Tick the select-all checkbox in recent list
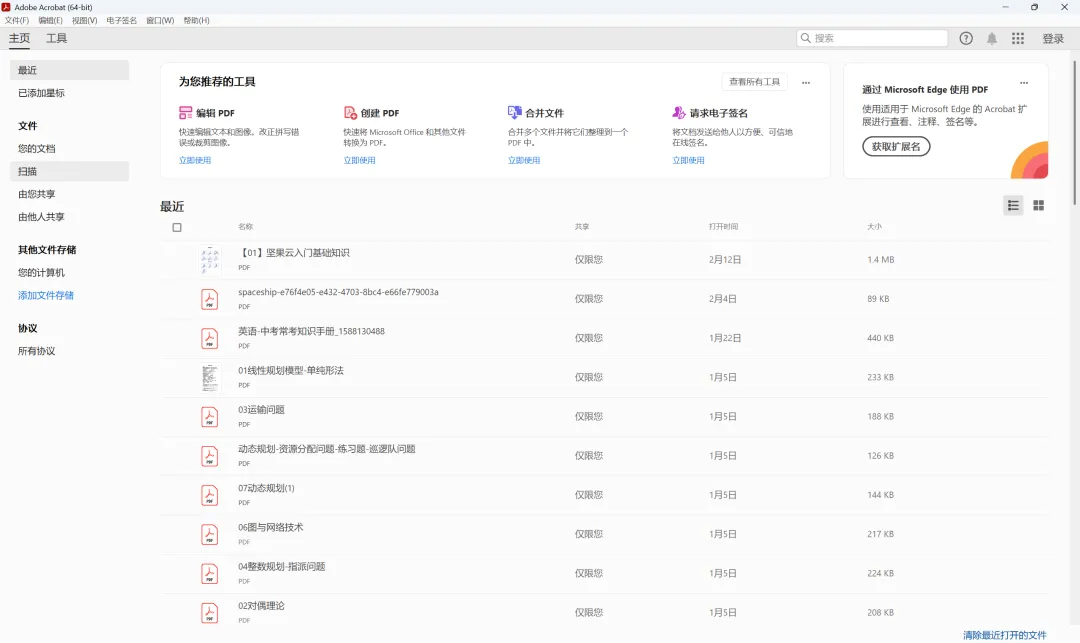This screenshot has width=1080, height=643. pos(177,227)
